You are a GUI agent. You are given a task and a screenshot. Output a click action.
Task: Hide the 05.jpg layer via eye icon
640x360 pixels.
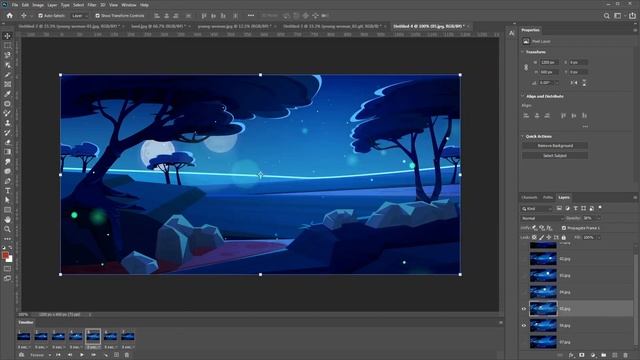click(x=524, y=309)
